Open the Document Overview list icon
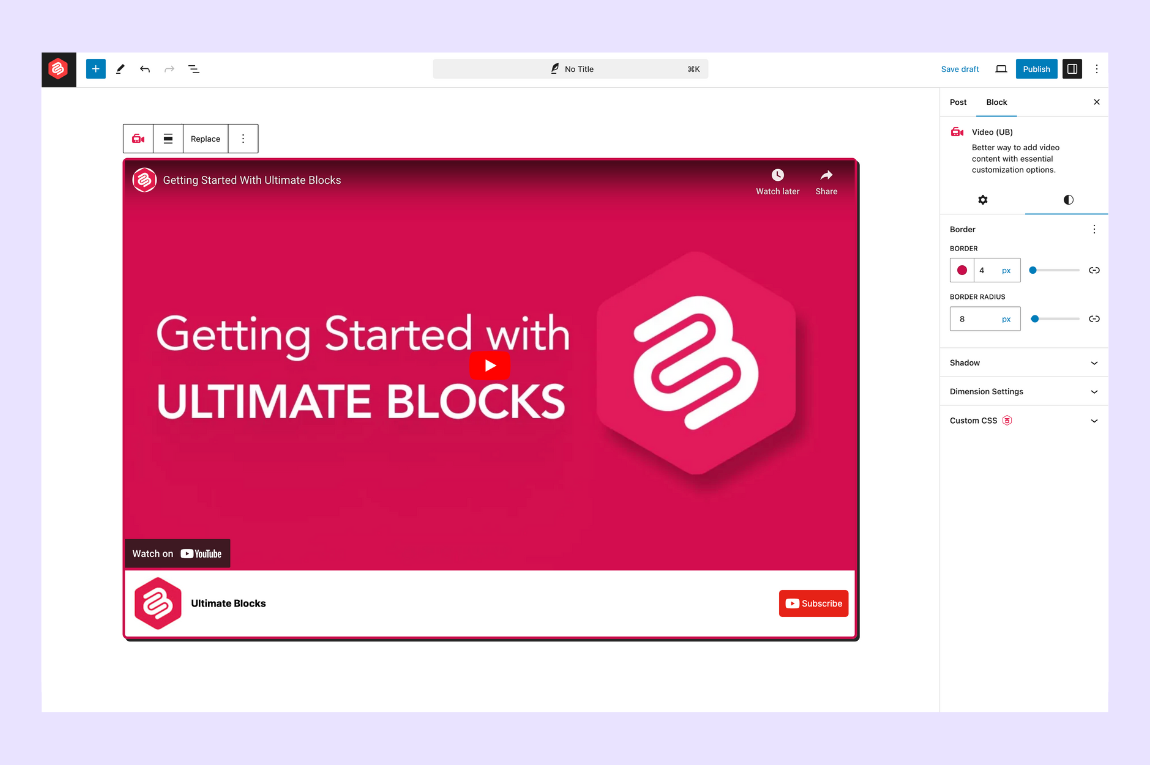 point(194,69)
